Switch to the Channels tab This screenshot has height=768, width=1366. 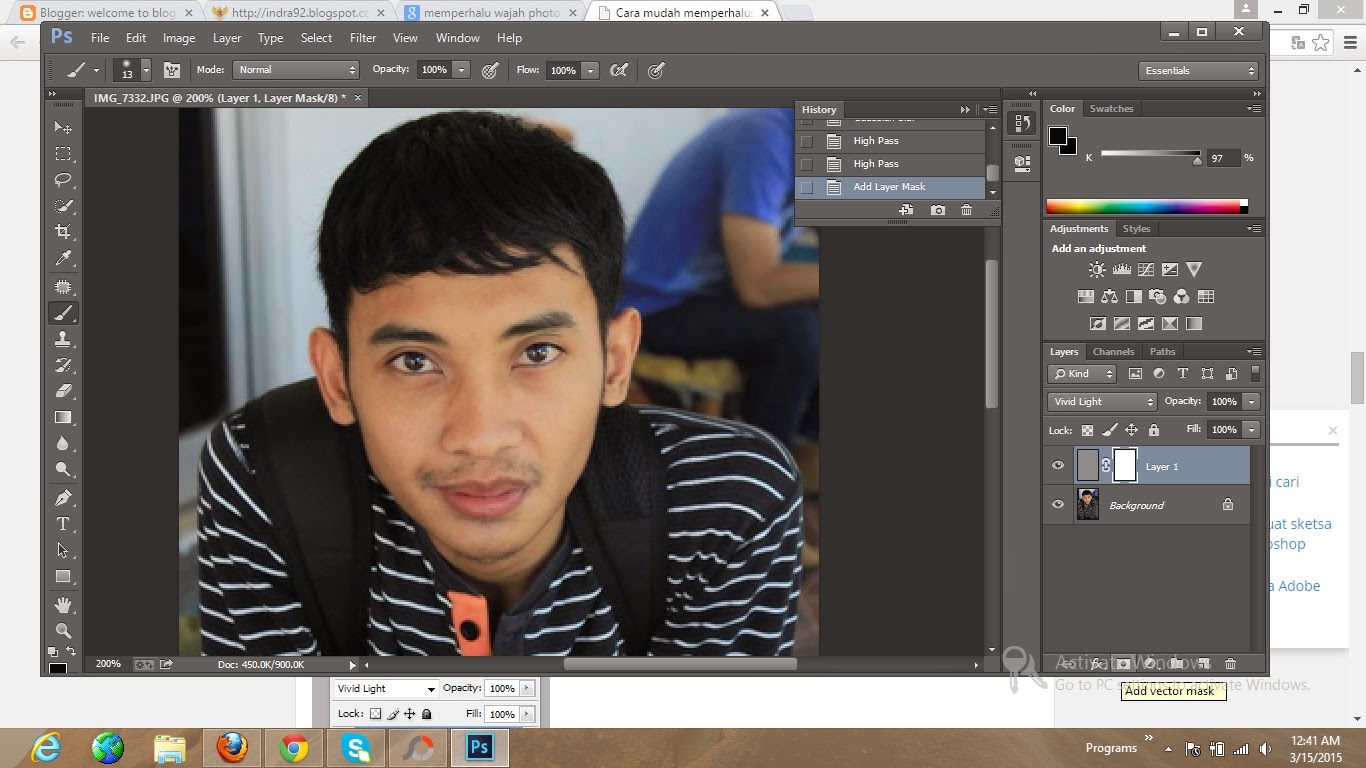click(1113, 352)
